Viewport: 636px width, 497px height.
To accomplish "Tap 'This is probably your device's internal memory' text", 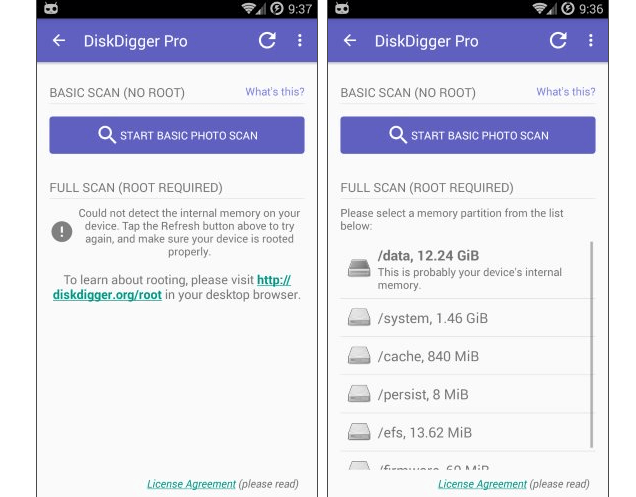I will pyautogui.click(x=470, y=278).
